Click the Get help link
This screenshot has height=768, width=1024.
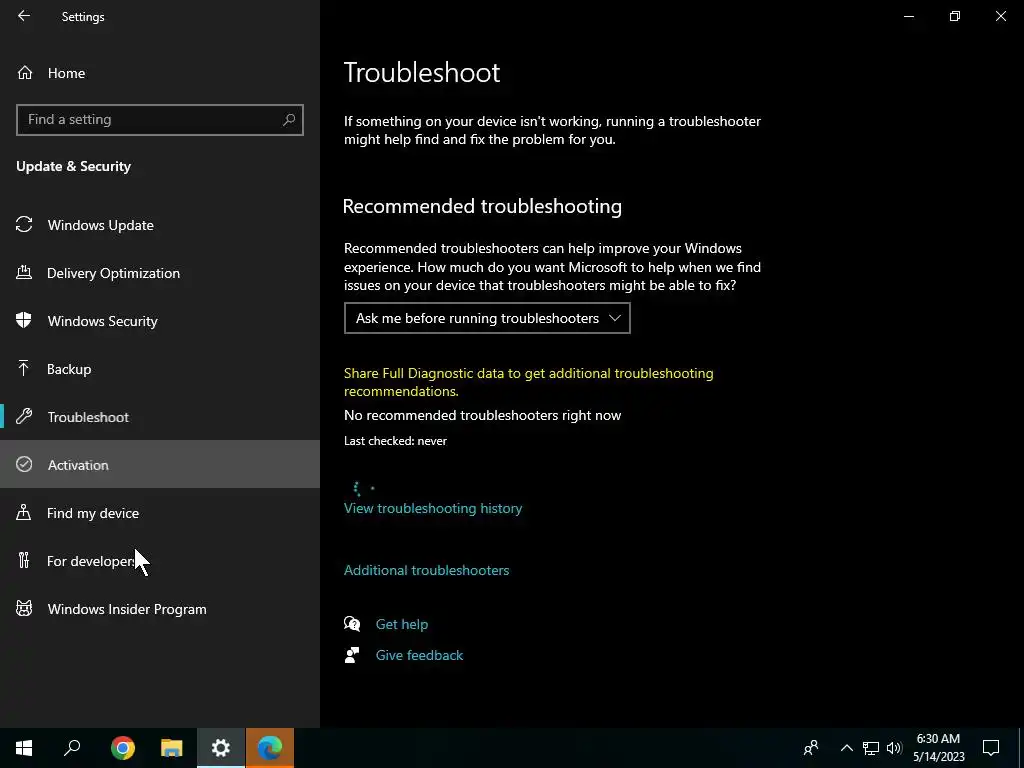(x=402, y=624)
